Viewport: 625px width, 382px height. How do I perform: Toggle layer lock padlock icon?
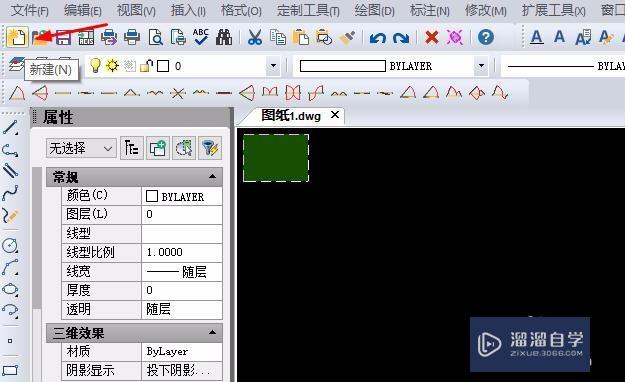146,65
